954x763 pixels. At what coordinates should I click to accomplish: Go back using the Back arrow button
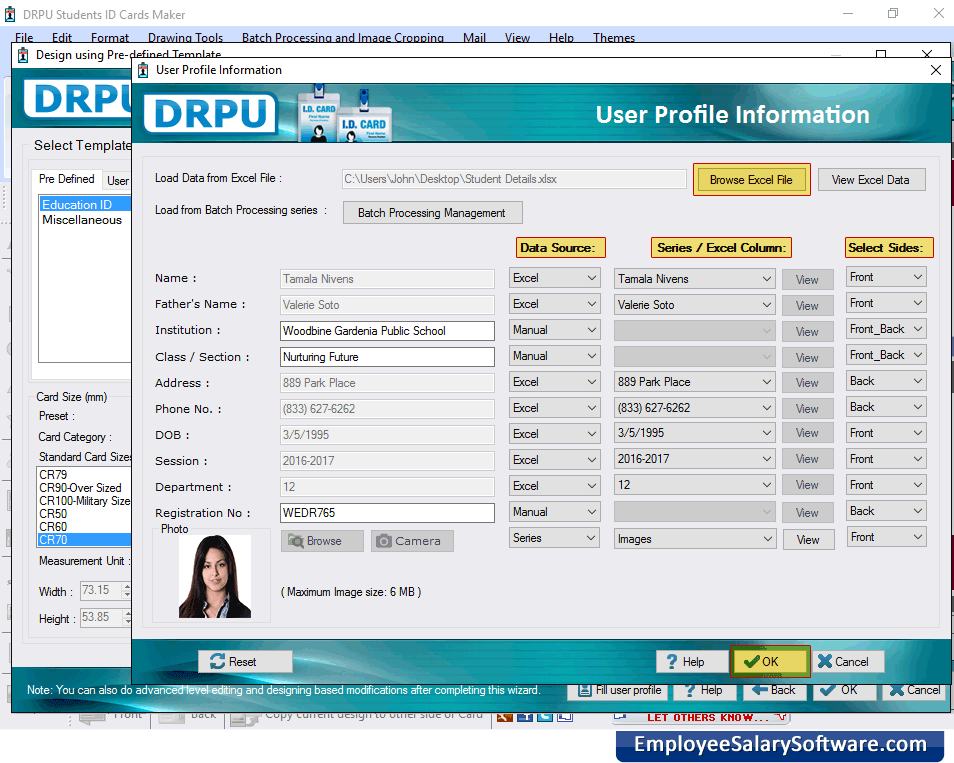[x=774, y=690]
